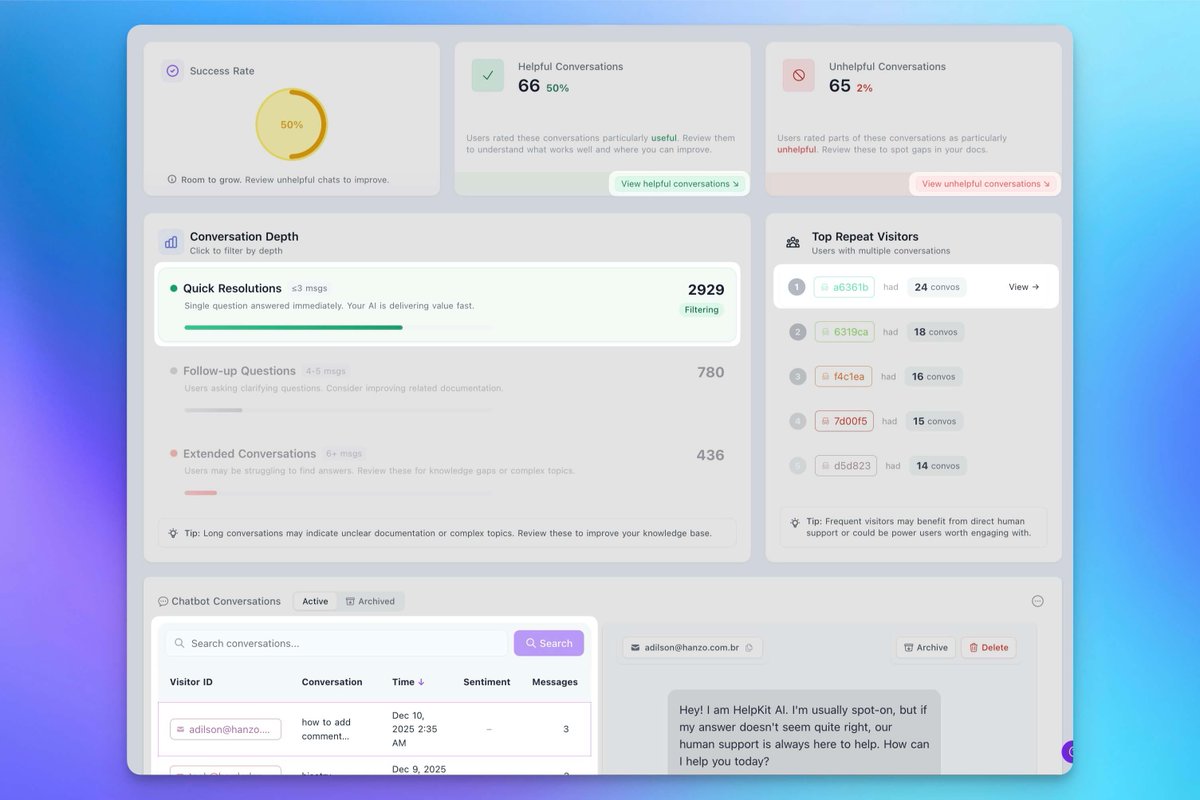Click the 436 count for Extended Conversations
The width and height of the screenshot is (1200, 800).
[x=710, y=455]
